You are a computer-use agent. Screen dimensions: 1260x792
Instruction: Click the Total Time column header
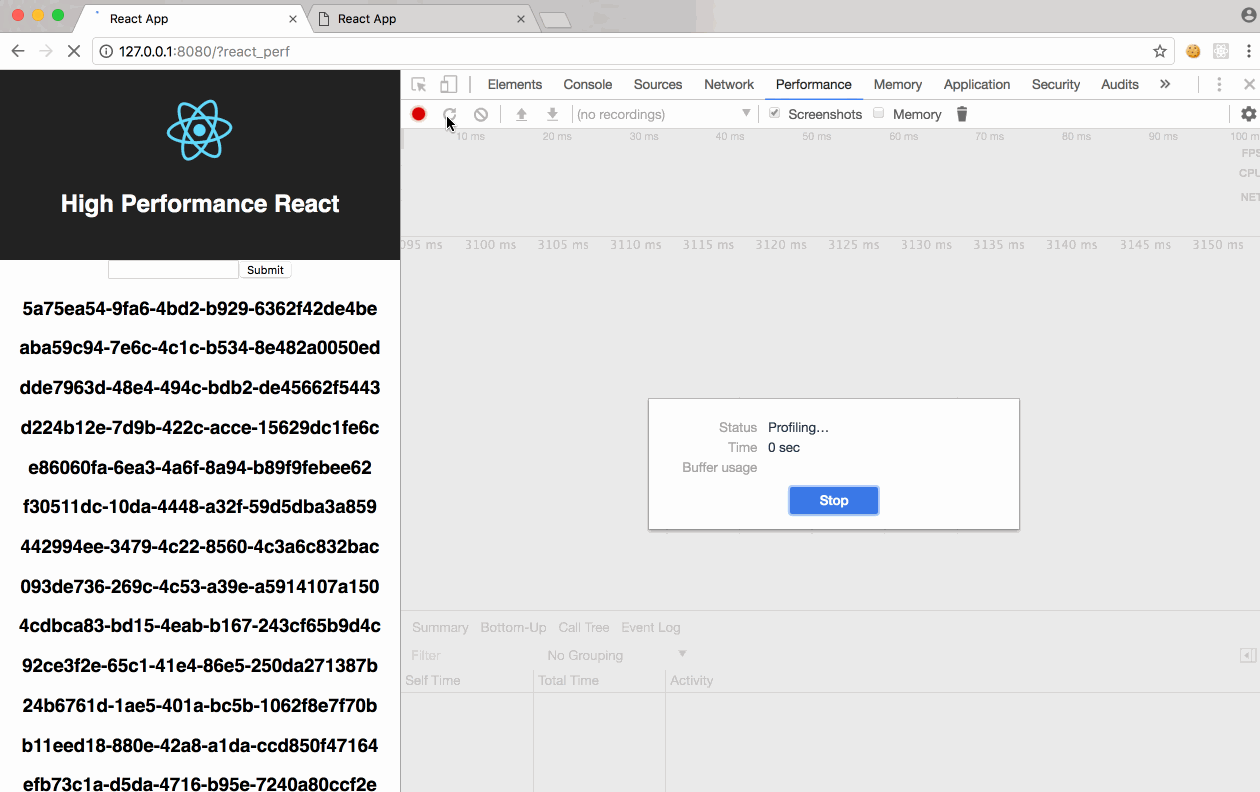tap(599, 680)
